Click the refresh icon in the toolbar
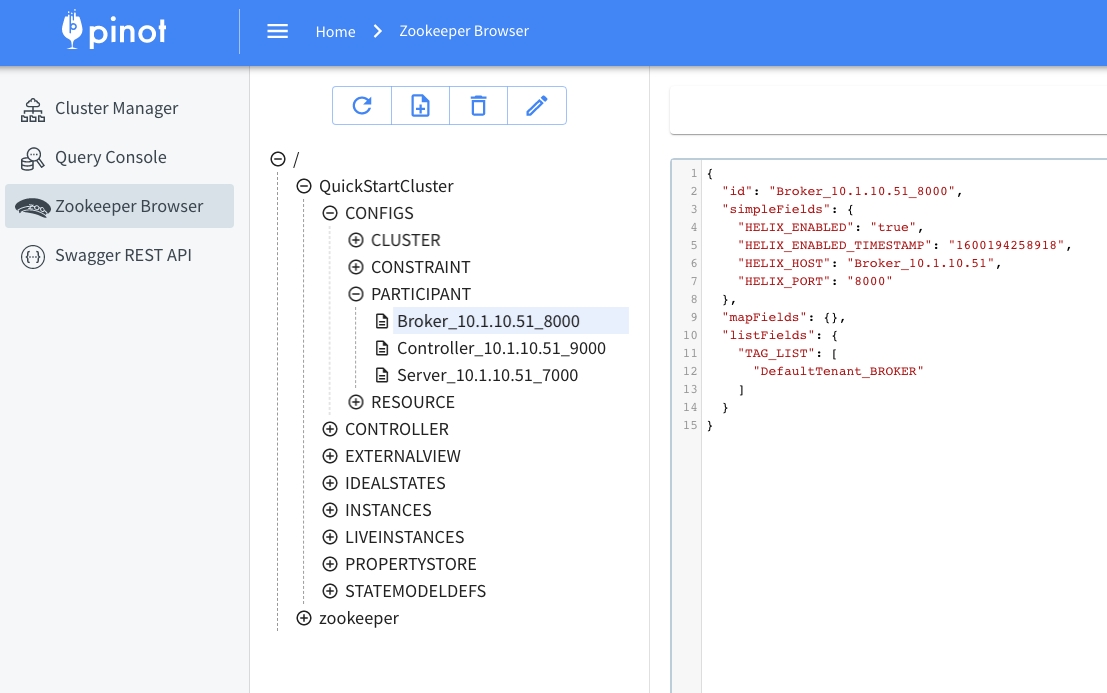 (x=361, y=106)
